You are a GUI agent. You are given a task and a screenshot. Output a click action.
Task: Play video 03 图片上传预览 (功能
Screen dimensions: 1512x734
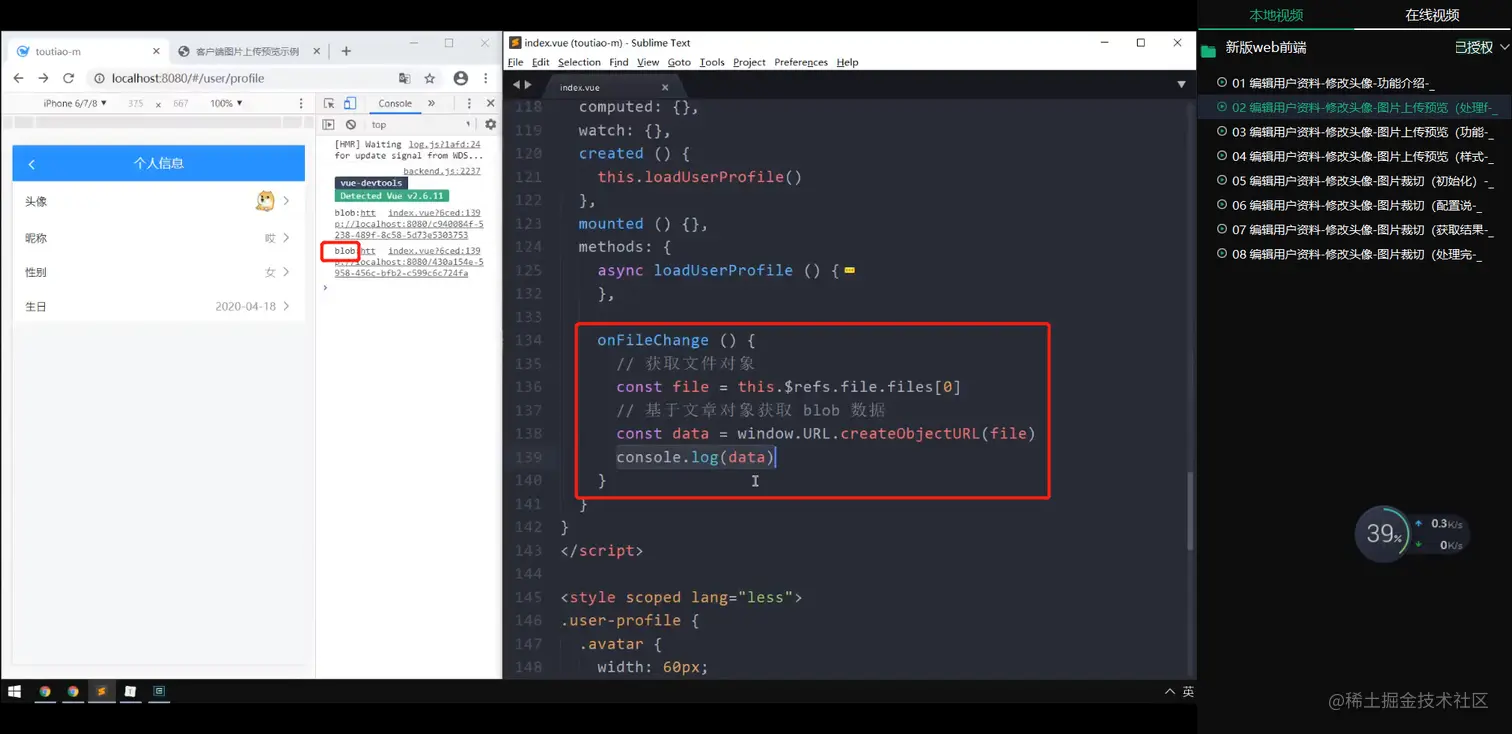click(1354, 132)
